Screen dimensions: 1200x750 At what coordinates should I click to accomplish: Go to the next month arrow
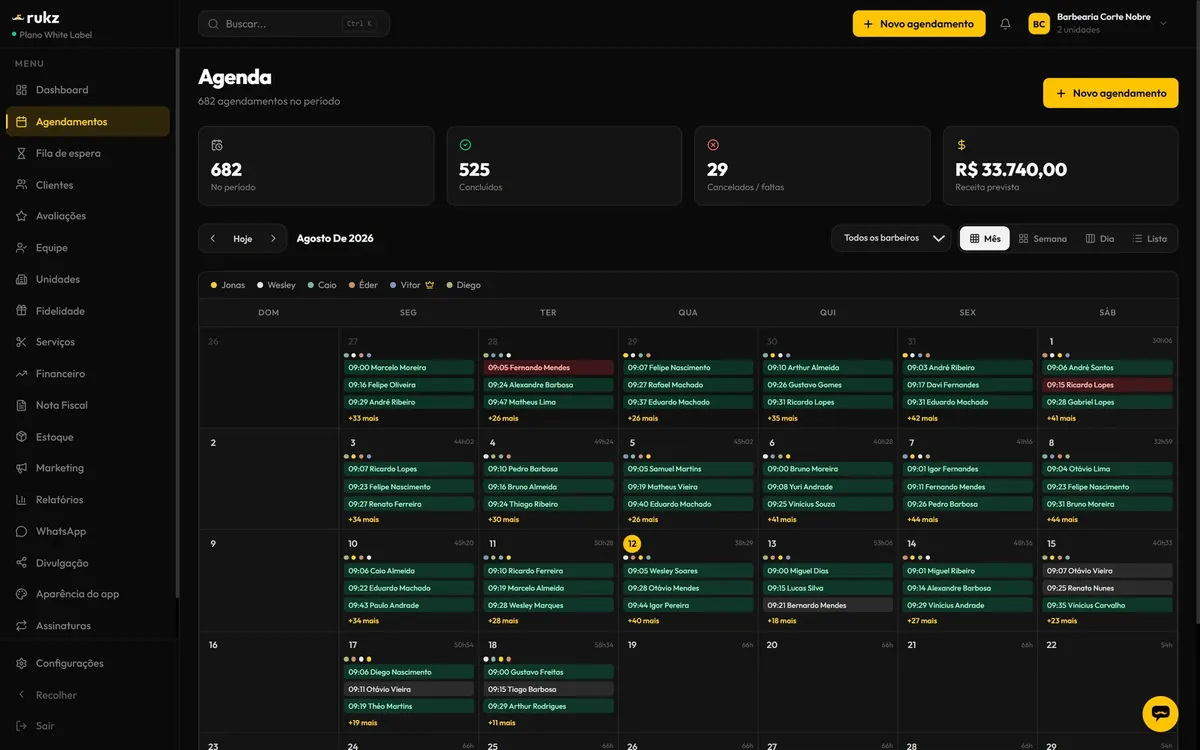click(x=273, y=239)
